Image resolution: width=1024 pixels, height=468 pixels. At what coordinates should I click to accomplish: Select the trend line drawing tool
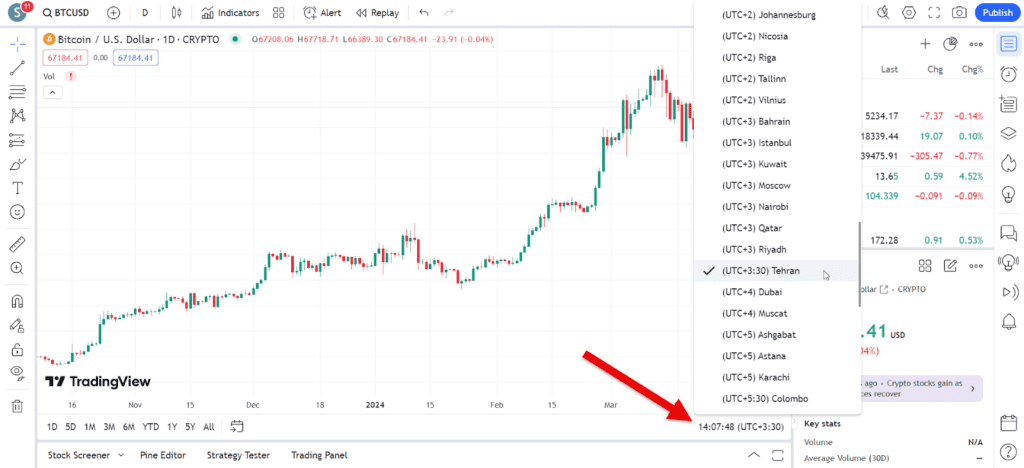pos(17,69)
